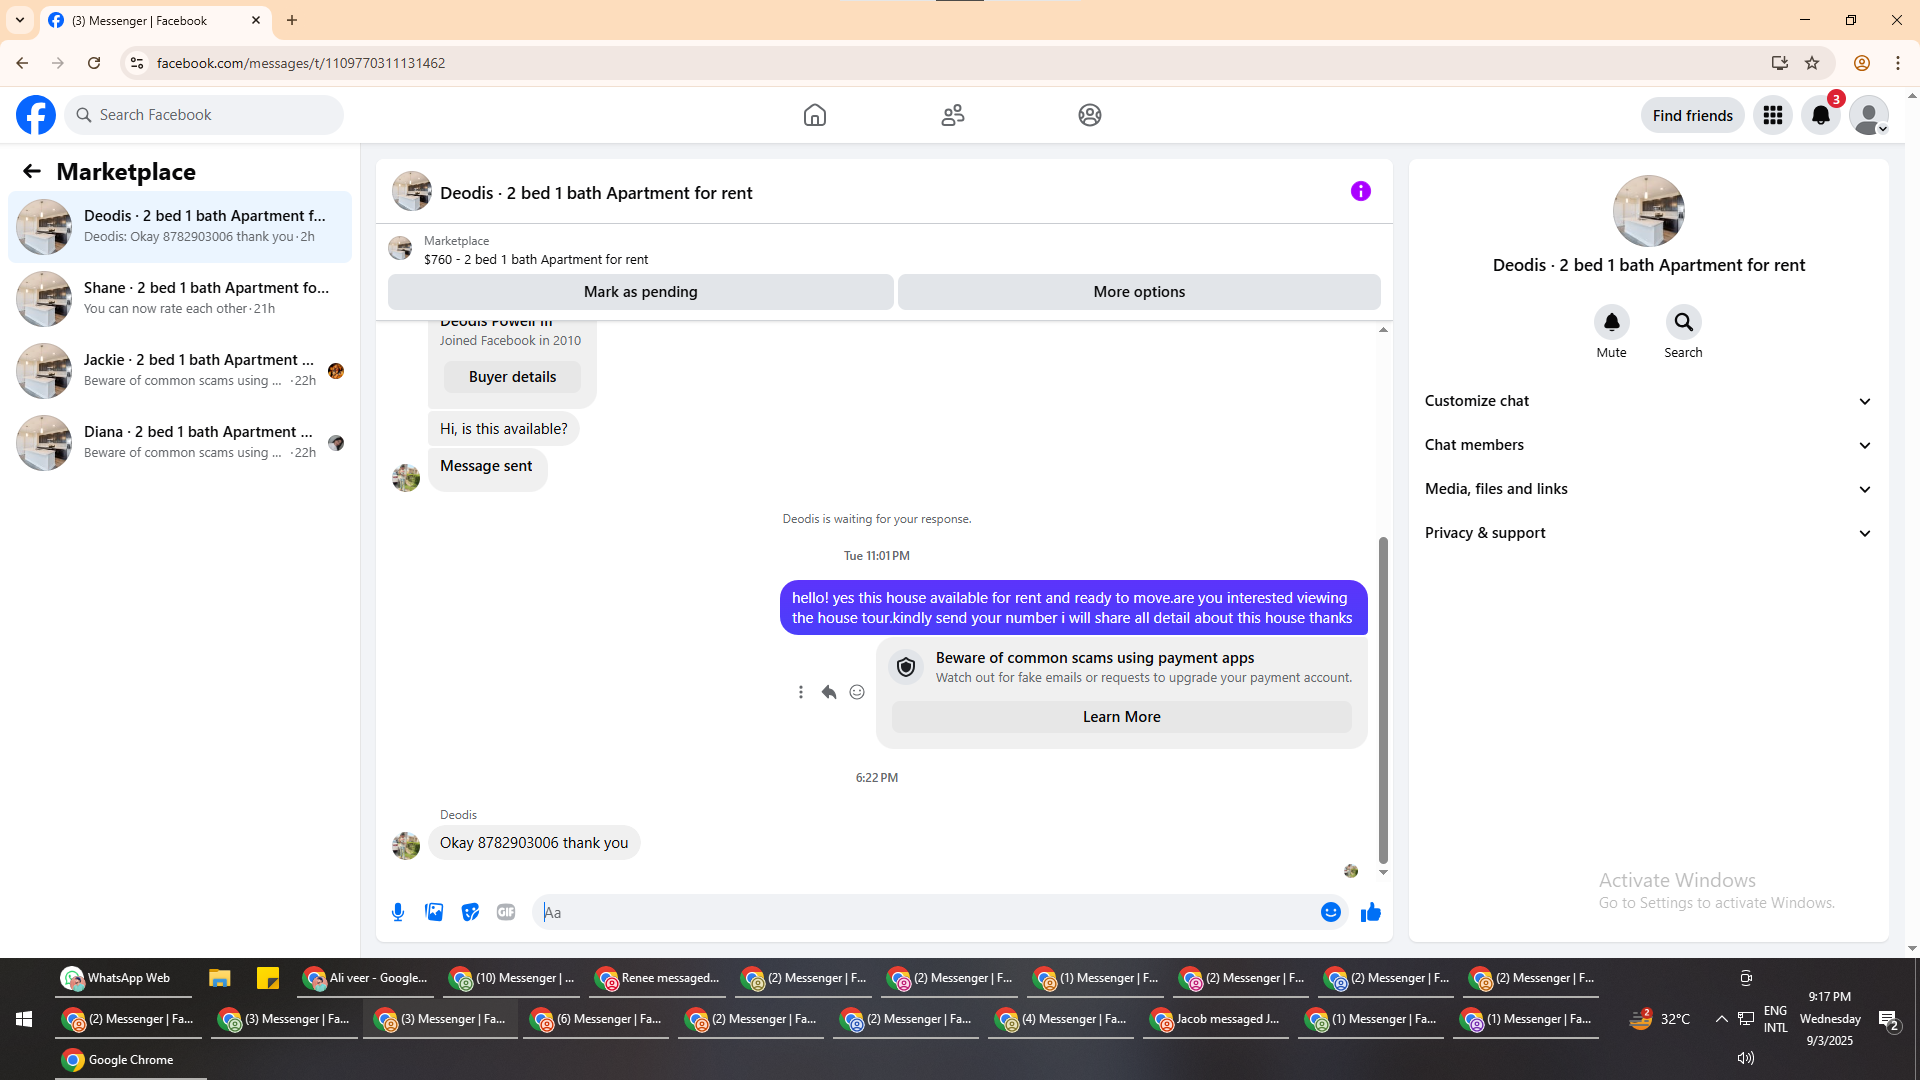Open the emoji picker in message box

[1331, 912]
